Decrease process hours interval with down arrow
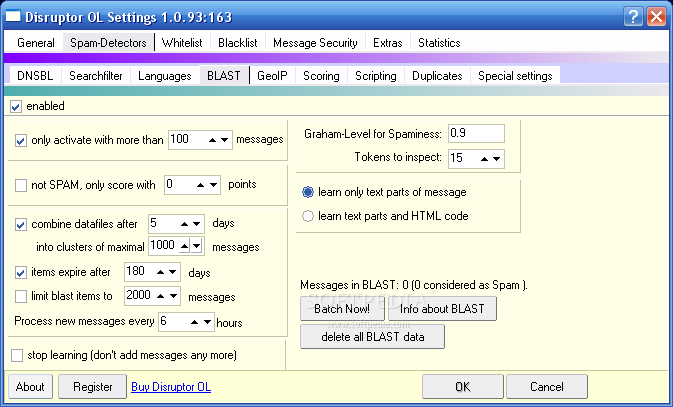 coord(207,322)
